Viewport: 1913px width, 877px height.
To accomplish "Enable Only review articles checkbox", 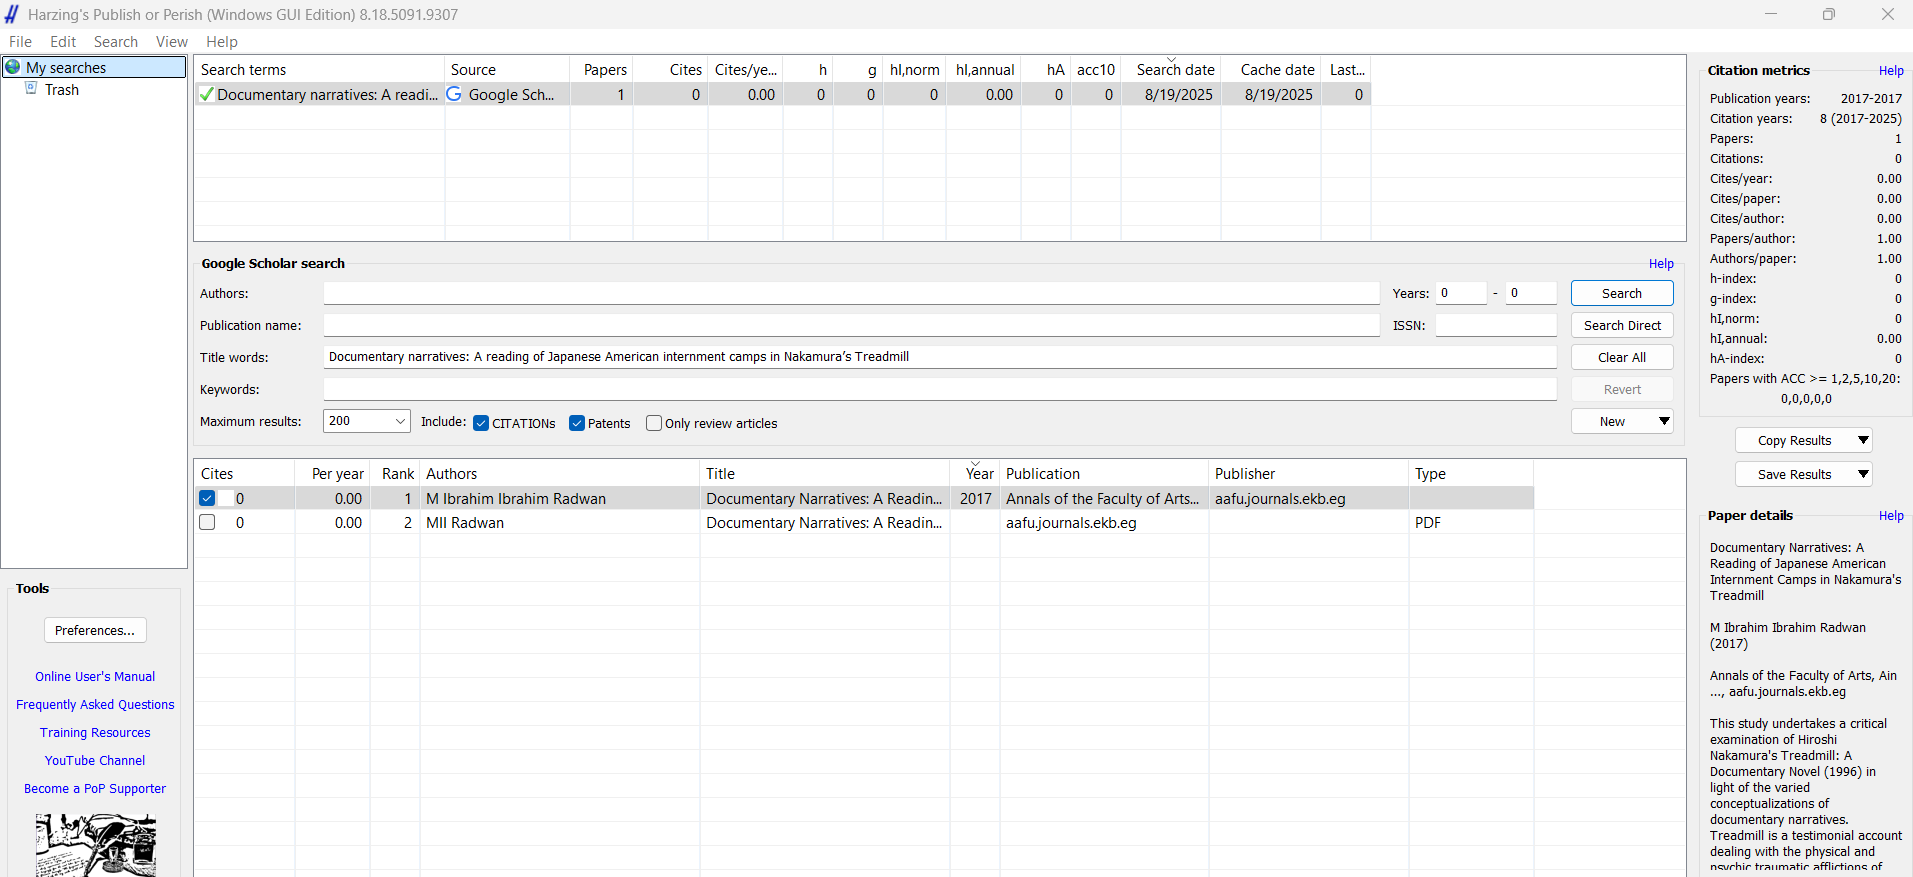I will 654,423.
